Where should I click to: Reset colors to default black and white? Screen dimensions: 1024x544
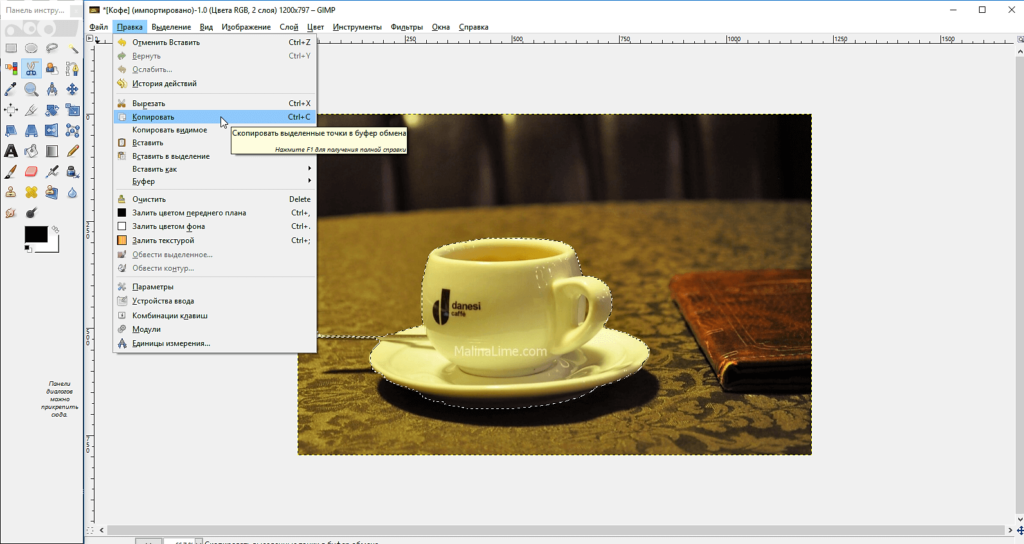pos(28,248)
